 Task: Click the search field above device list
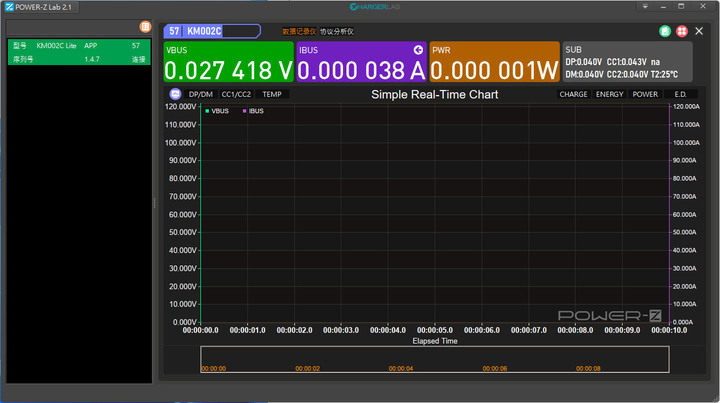[72, 28]
